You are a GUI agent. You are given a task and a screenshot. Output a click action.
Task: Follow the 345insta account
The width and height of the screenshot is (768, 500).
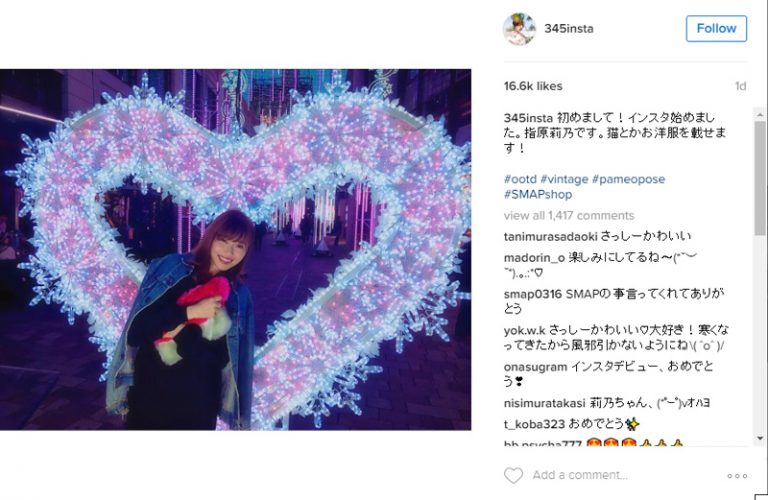tap(716, 28)
